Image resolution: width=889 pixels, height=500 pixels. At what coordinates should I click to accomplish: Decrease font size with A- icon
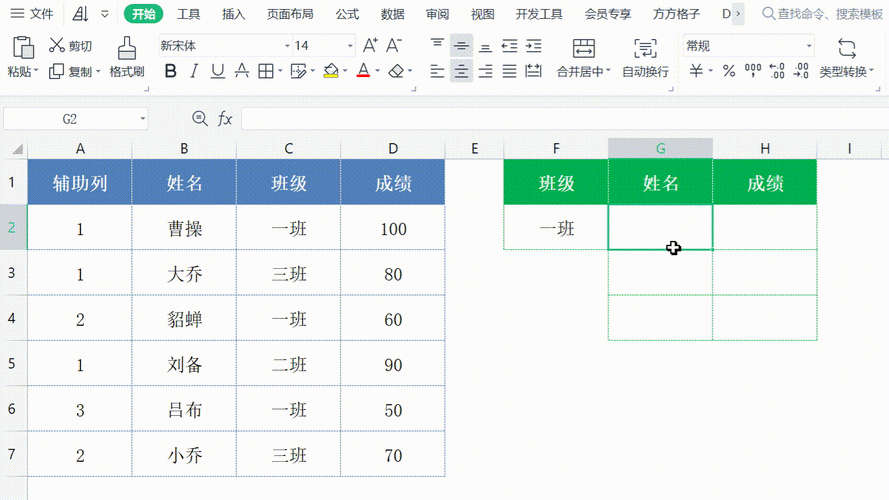[x=394, y=45]
